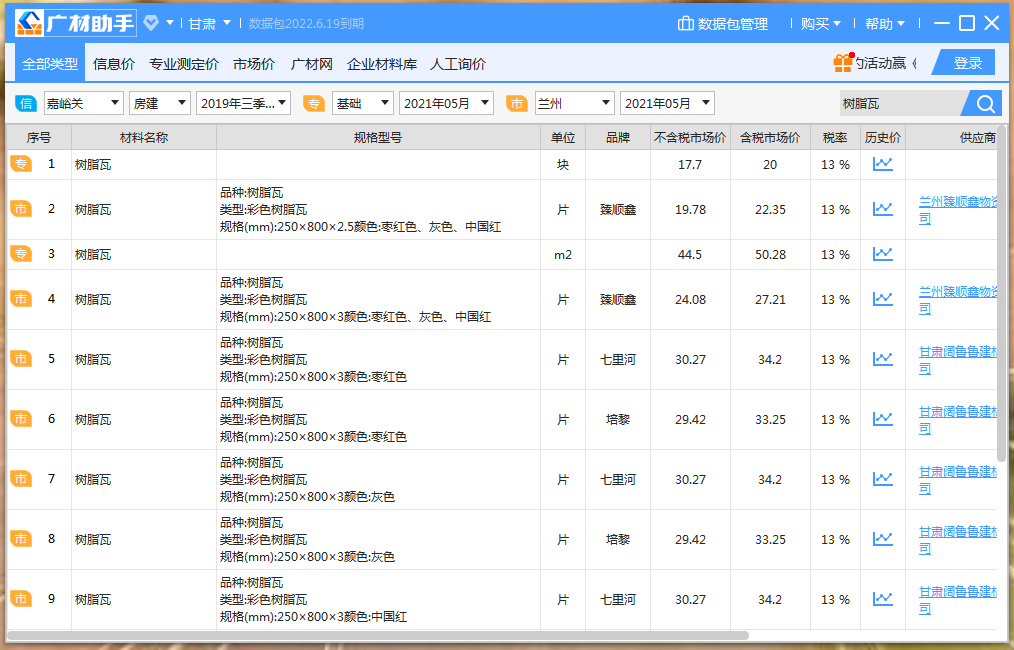Image resolution: width=1014 pixels, height=650 pixels.
Task: Open the 基础 type dropdown
Action: point(363,103)
